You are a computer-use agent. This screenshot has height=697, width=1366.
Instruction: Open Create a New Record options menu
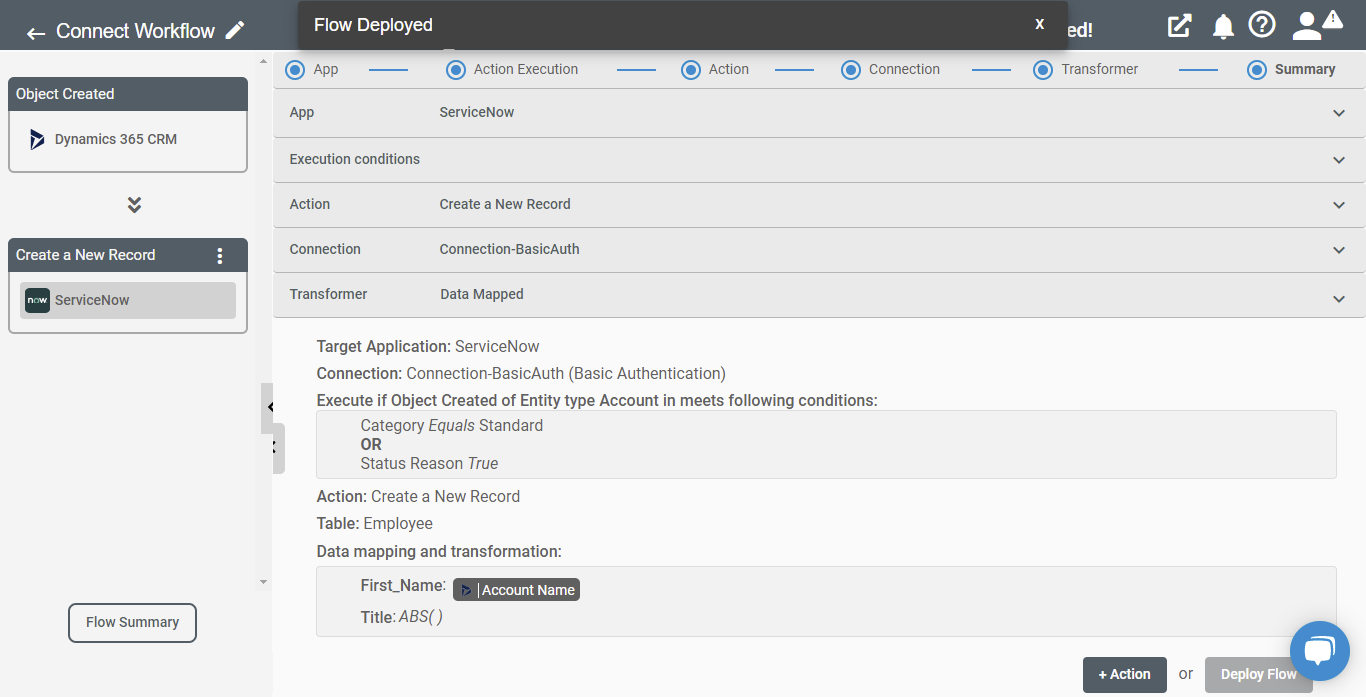(x=220, y=255)
